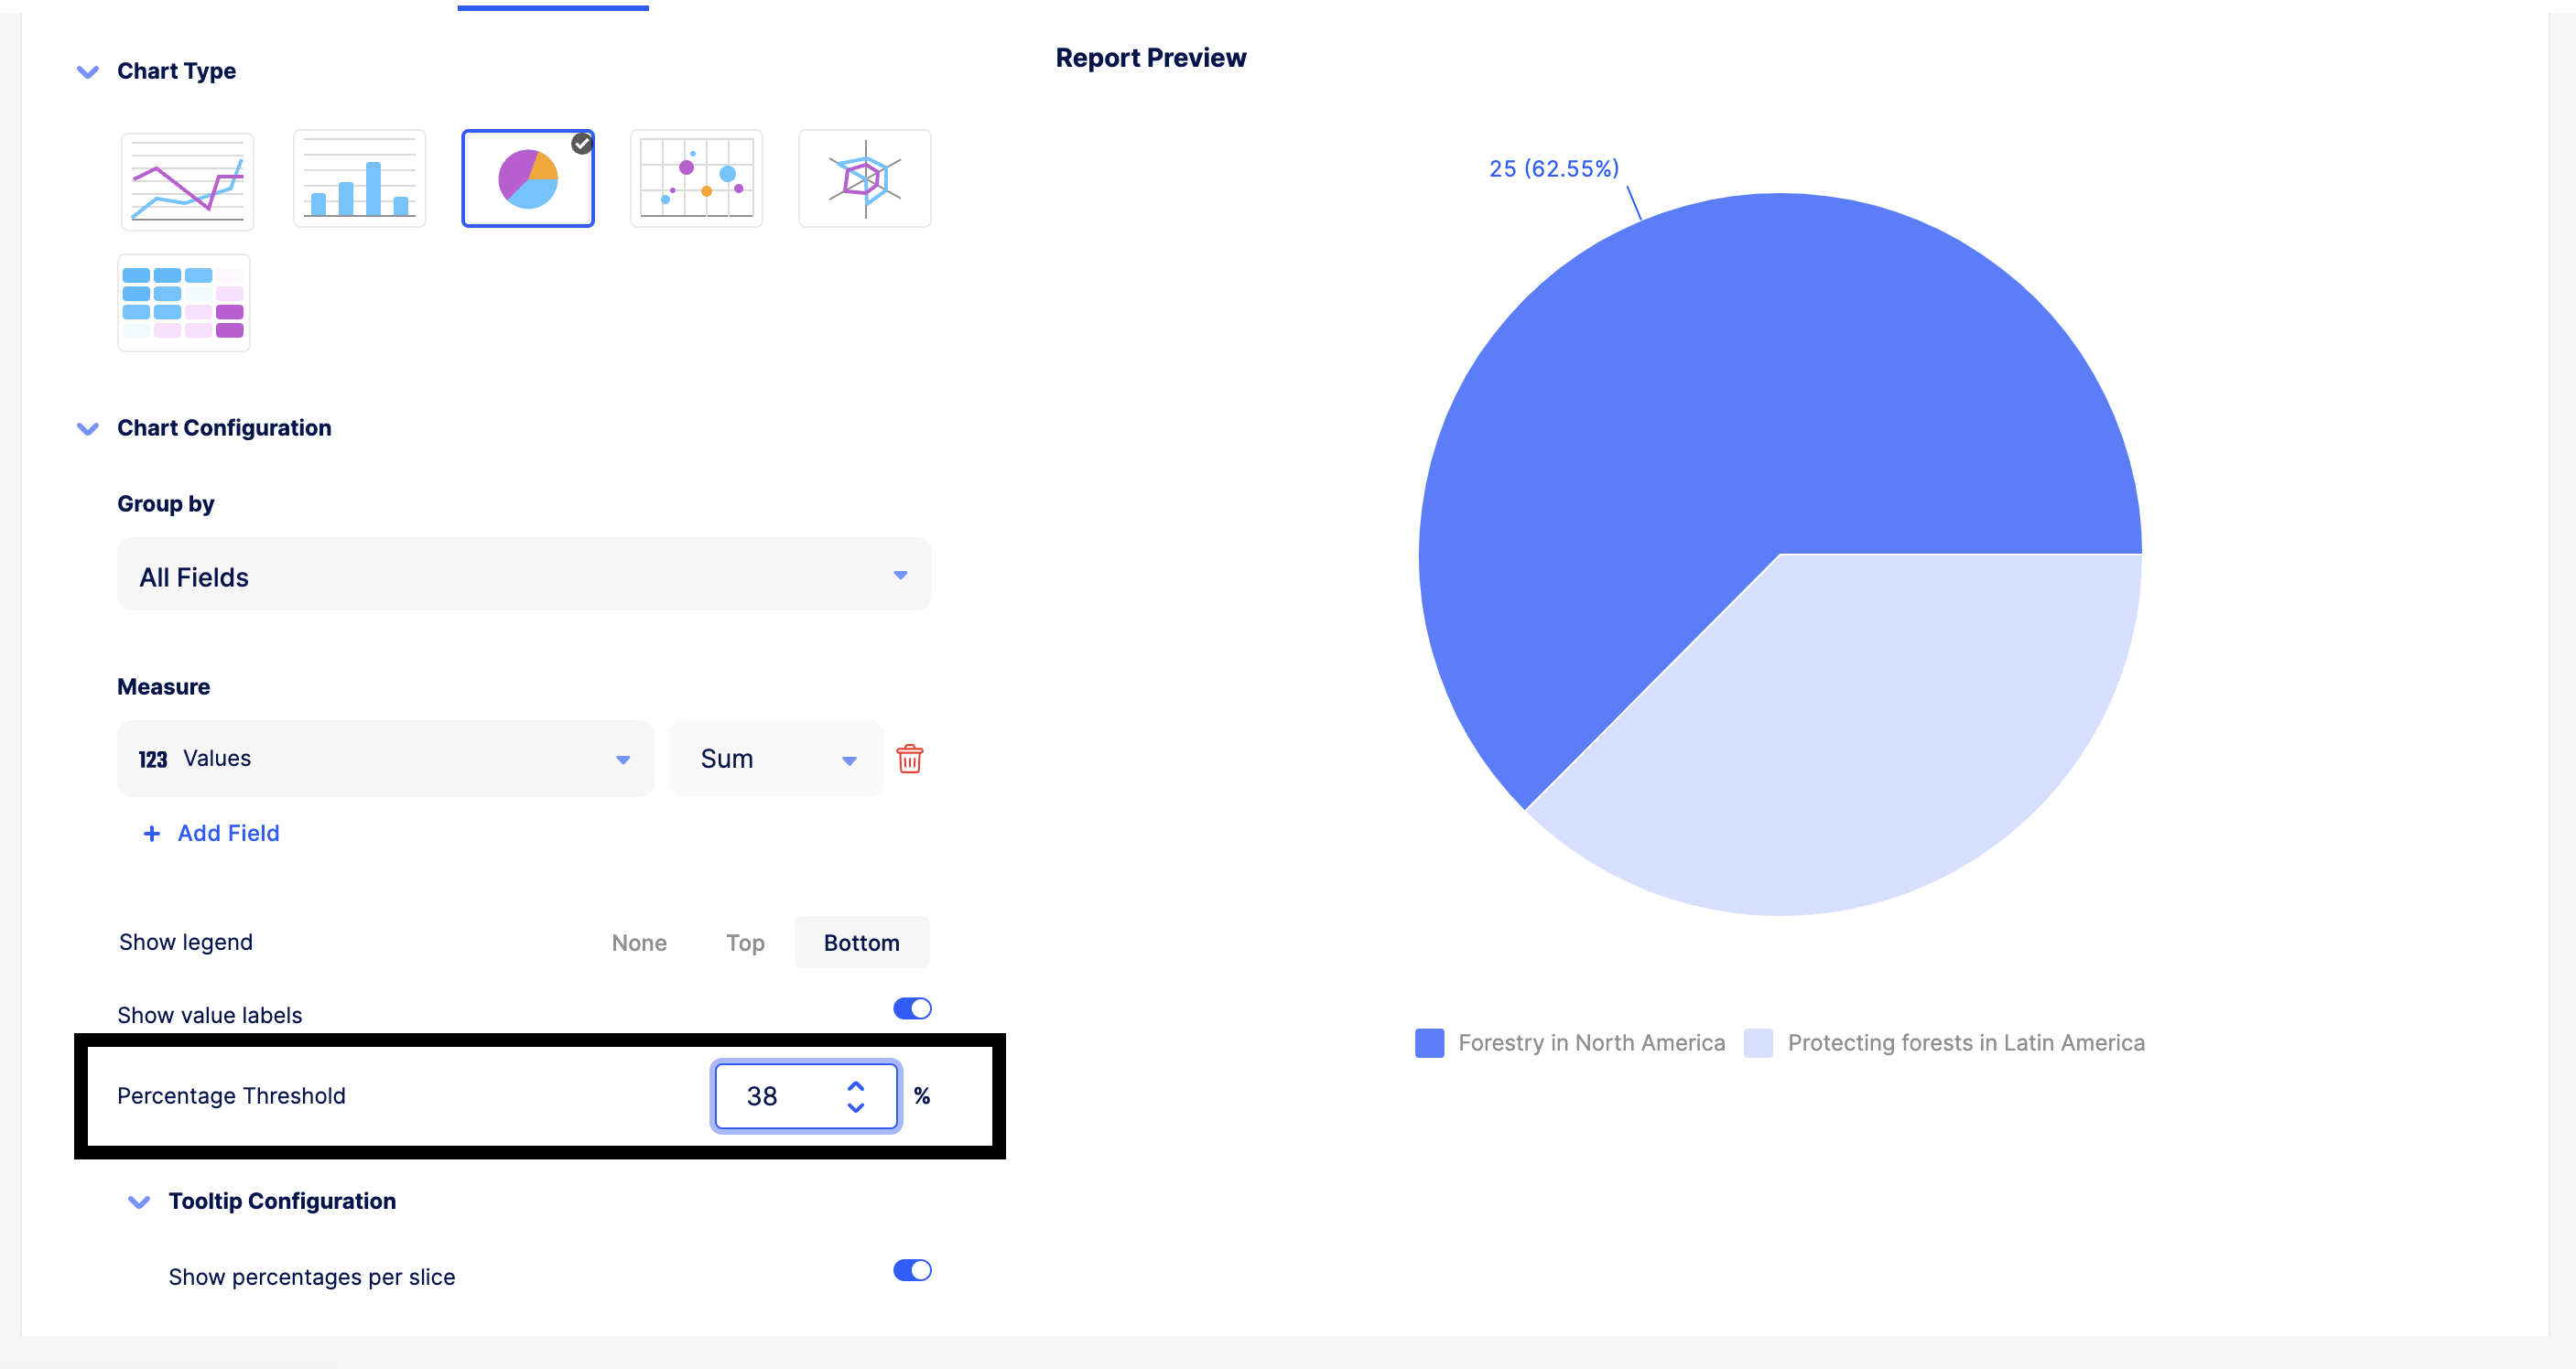The image size is (2576, 1369).
Task: Toggle Show value labels switch
Action: click(x=911, y=1008)
